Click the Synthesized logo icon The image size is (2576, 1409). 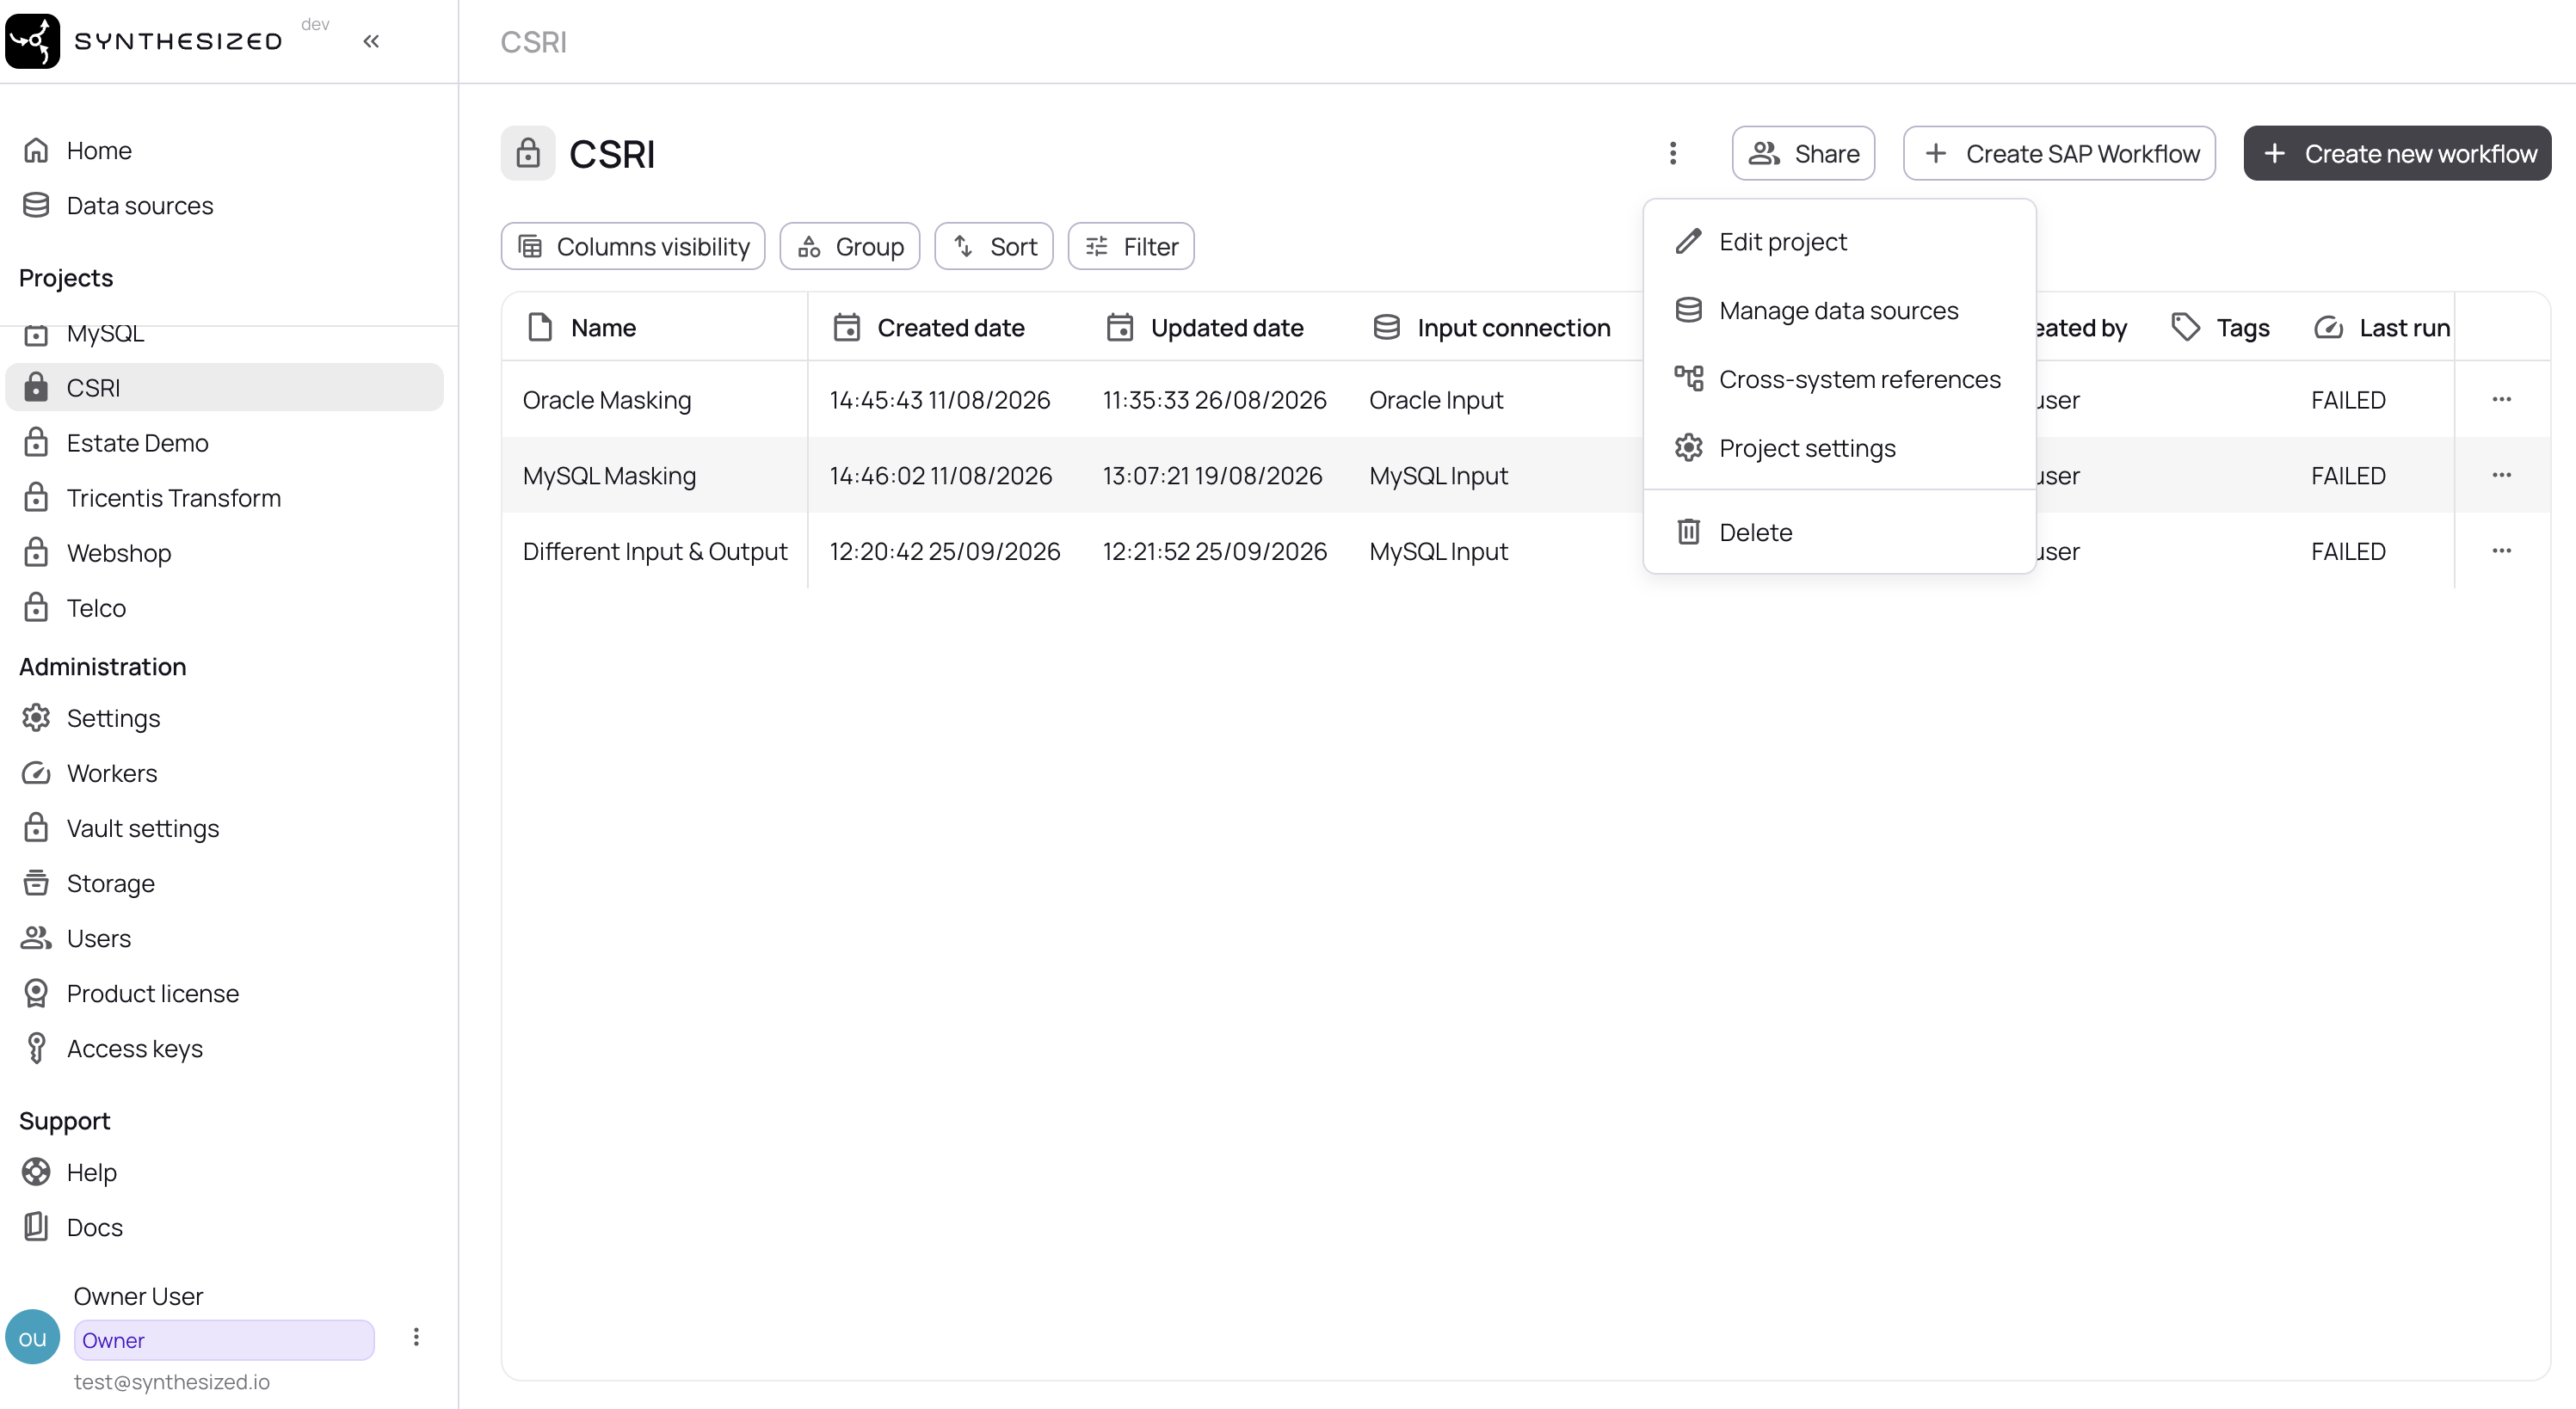tap(33, 41)
